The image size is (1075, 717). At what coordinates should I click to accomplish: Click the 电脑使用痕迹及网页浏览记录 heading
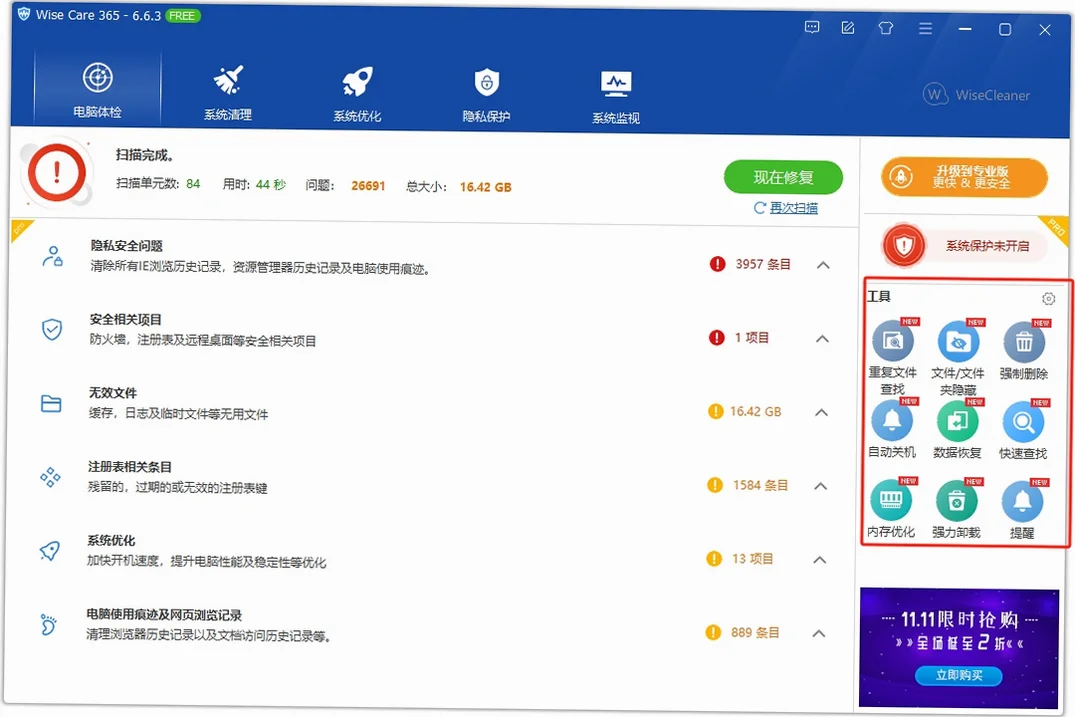164,615
